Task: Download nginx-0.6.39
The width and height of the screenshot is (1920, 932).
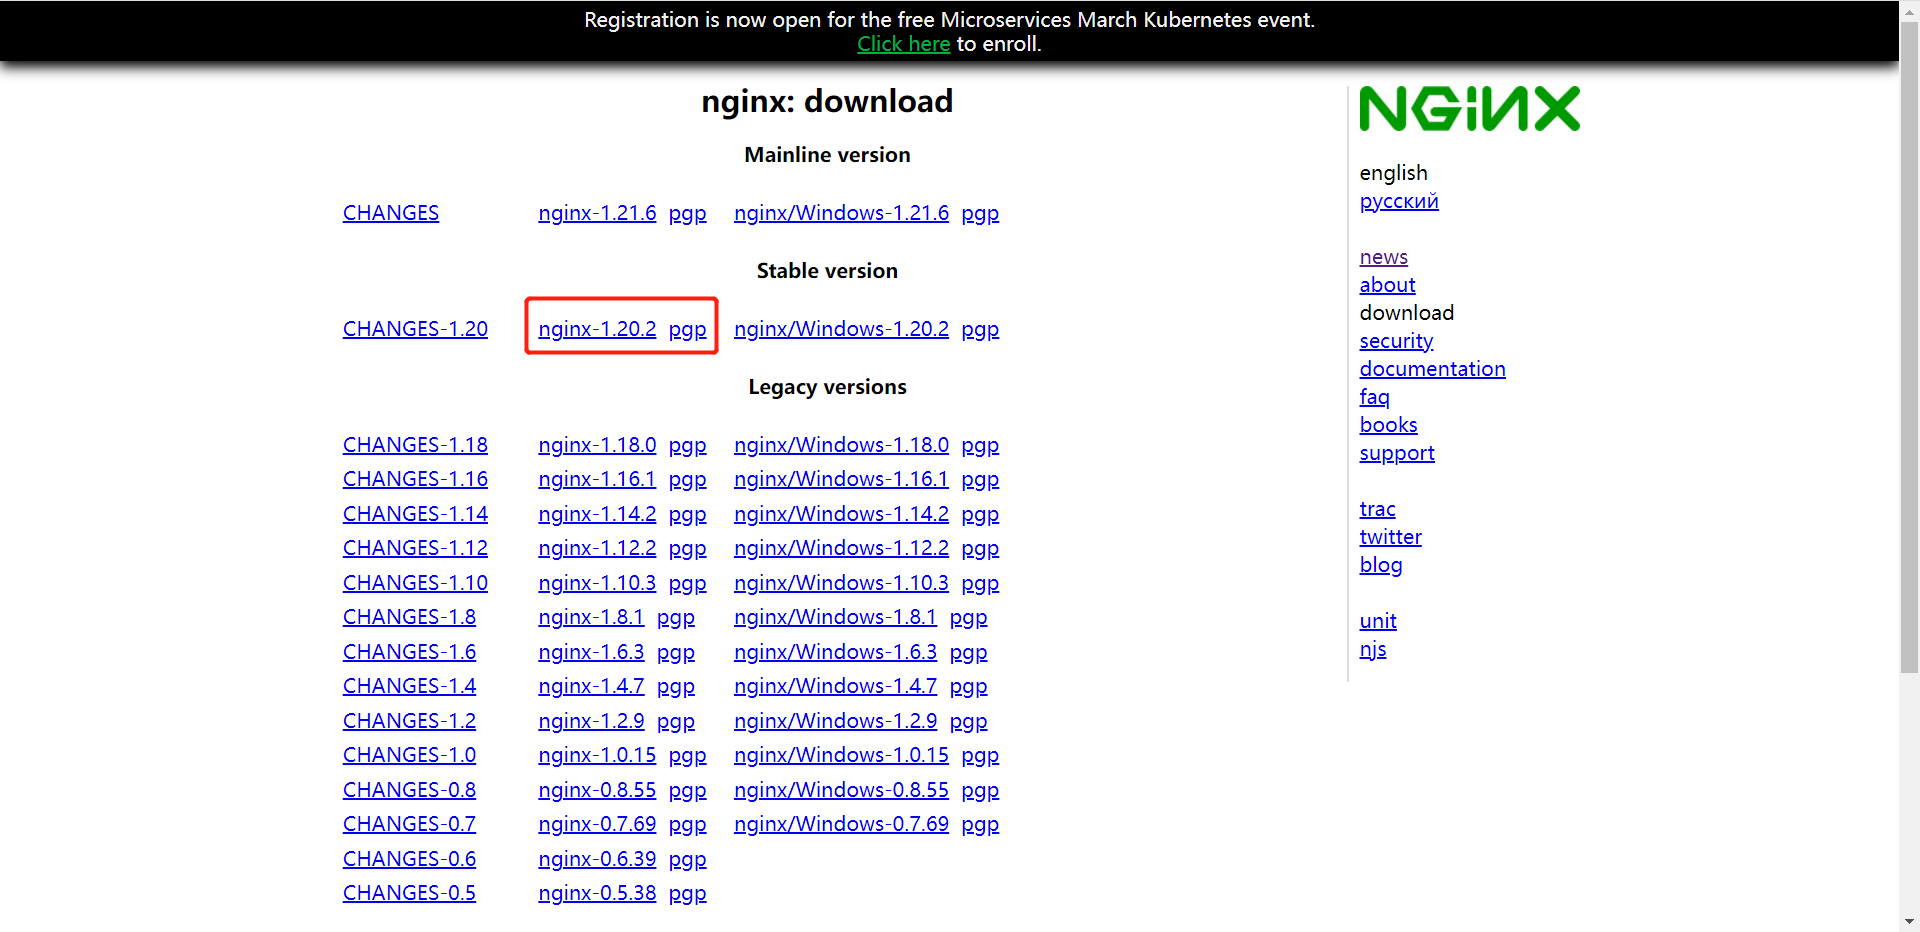Action: 597,859
